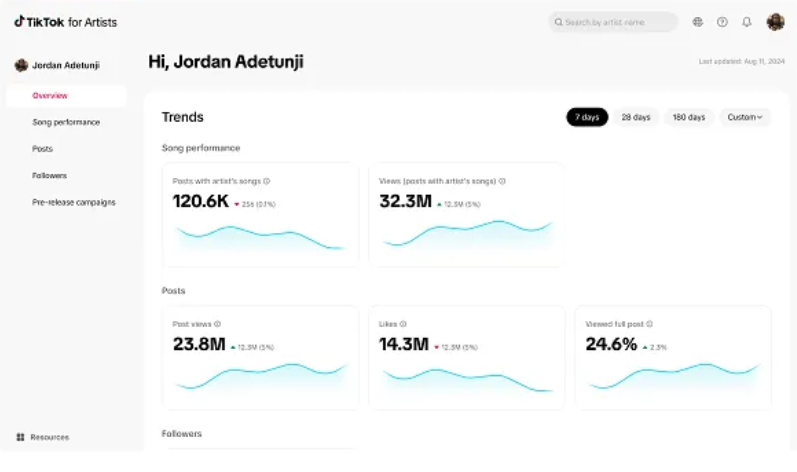
Task: Click info icon beside Posts with artist's songs
Action: point(266,181)
